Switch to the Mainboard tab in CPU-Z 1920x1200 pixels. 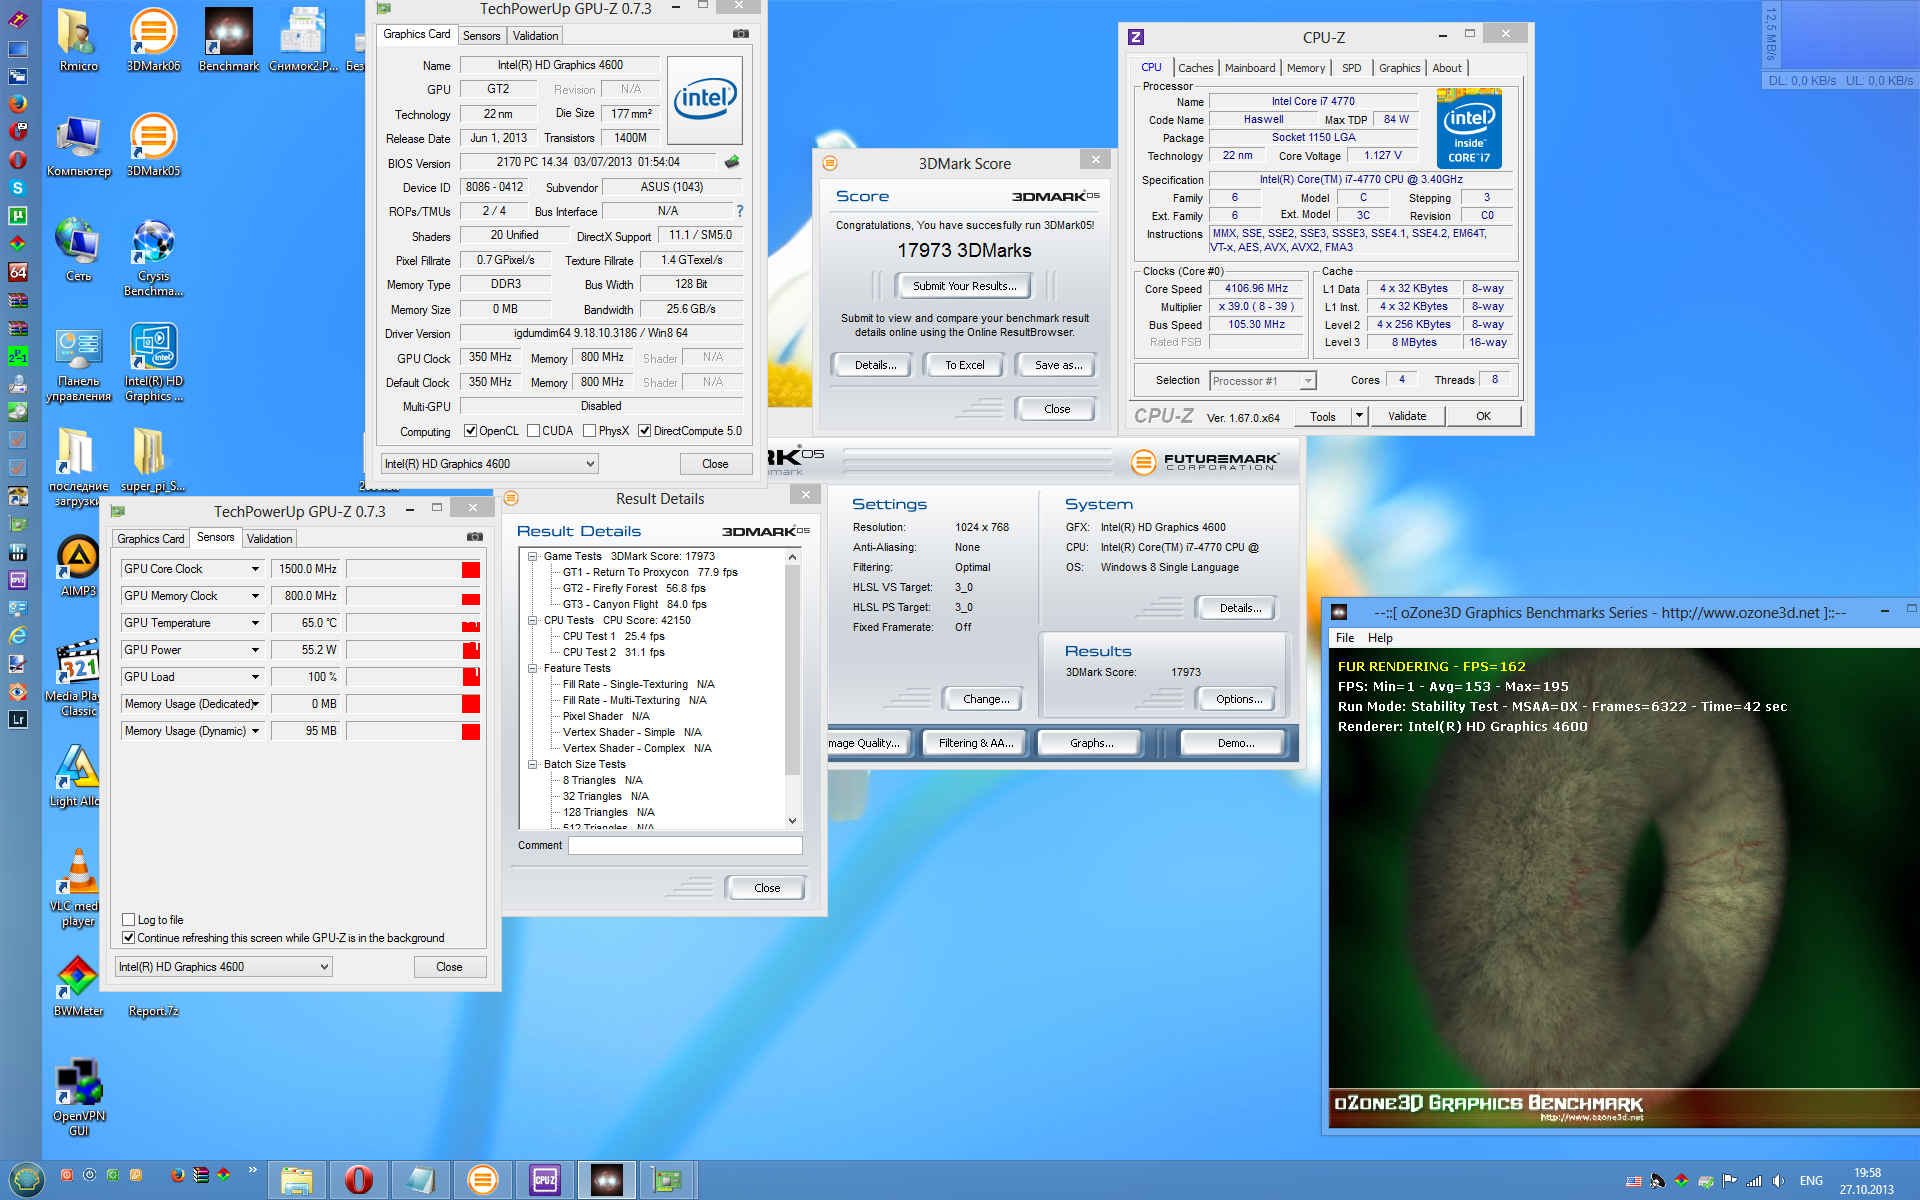tap(1249, 68)
